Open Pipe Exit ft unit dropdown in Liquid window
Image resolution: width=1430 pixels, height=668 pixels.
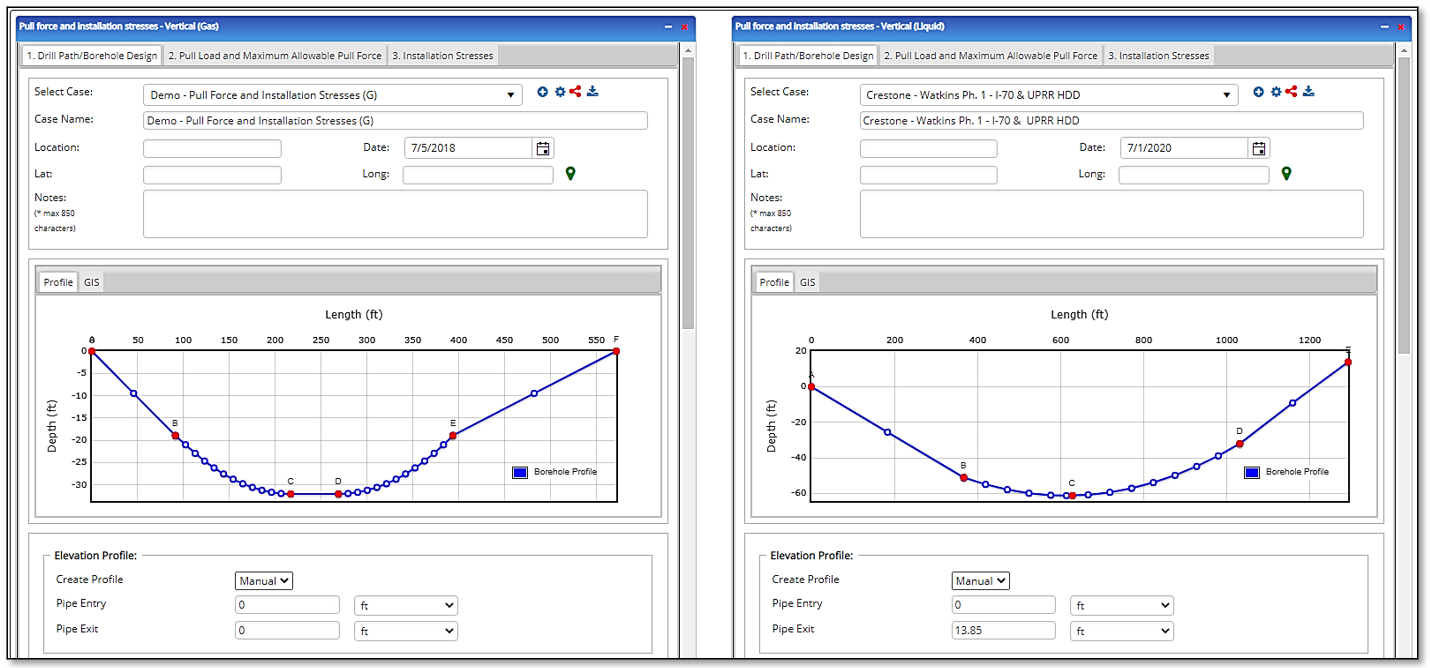[x=1121, y=631]
